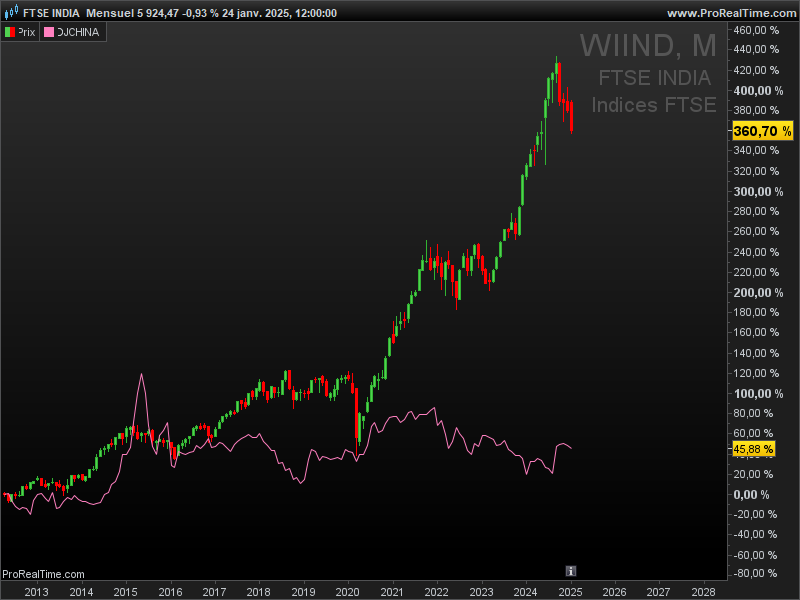Click the -40,00 % scale value
This screenshot has width=800, height=600.
(x=755, y=535)
